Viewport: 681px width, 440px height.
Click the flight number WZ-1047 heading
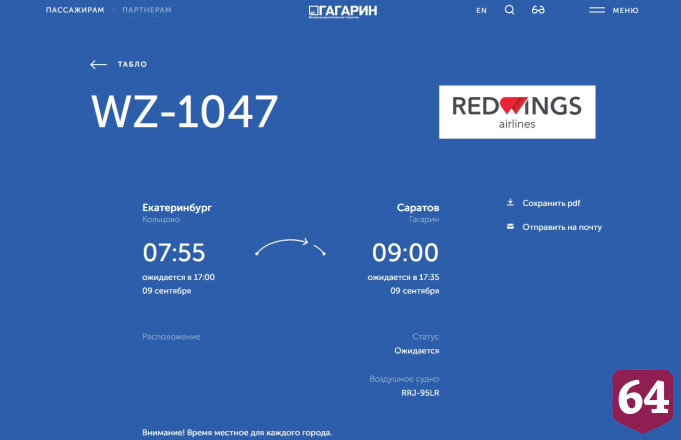point(185,112)
